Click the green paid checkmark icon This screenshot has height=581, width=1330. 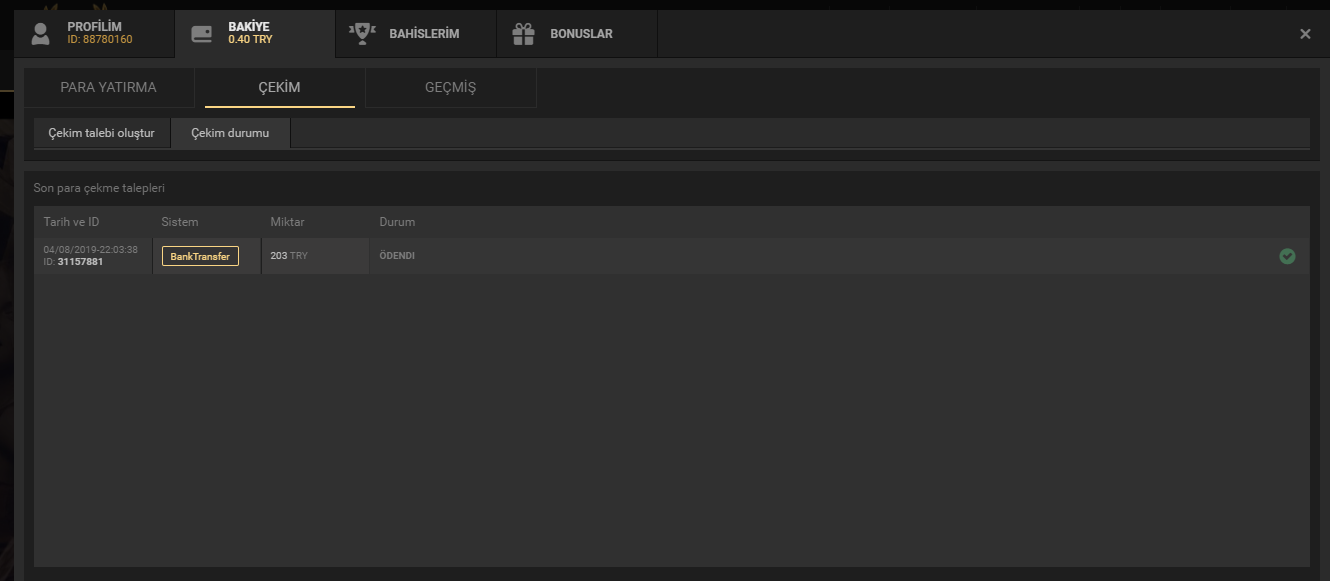(1287, 256)
